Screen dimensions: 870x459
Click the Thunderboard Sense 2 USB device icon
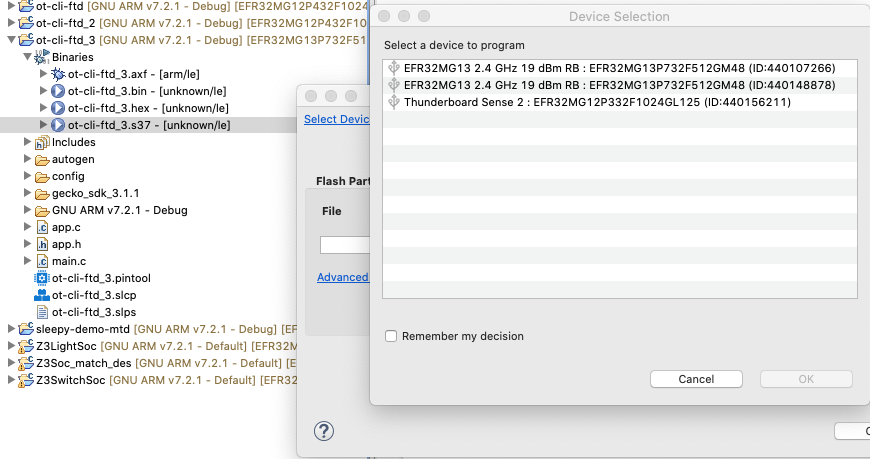(x=394, y=102)
